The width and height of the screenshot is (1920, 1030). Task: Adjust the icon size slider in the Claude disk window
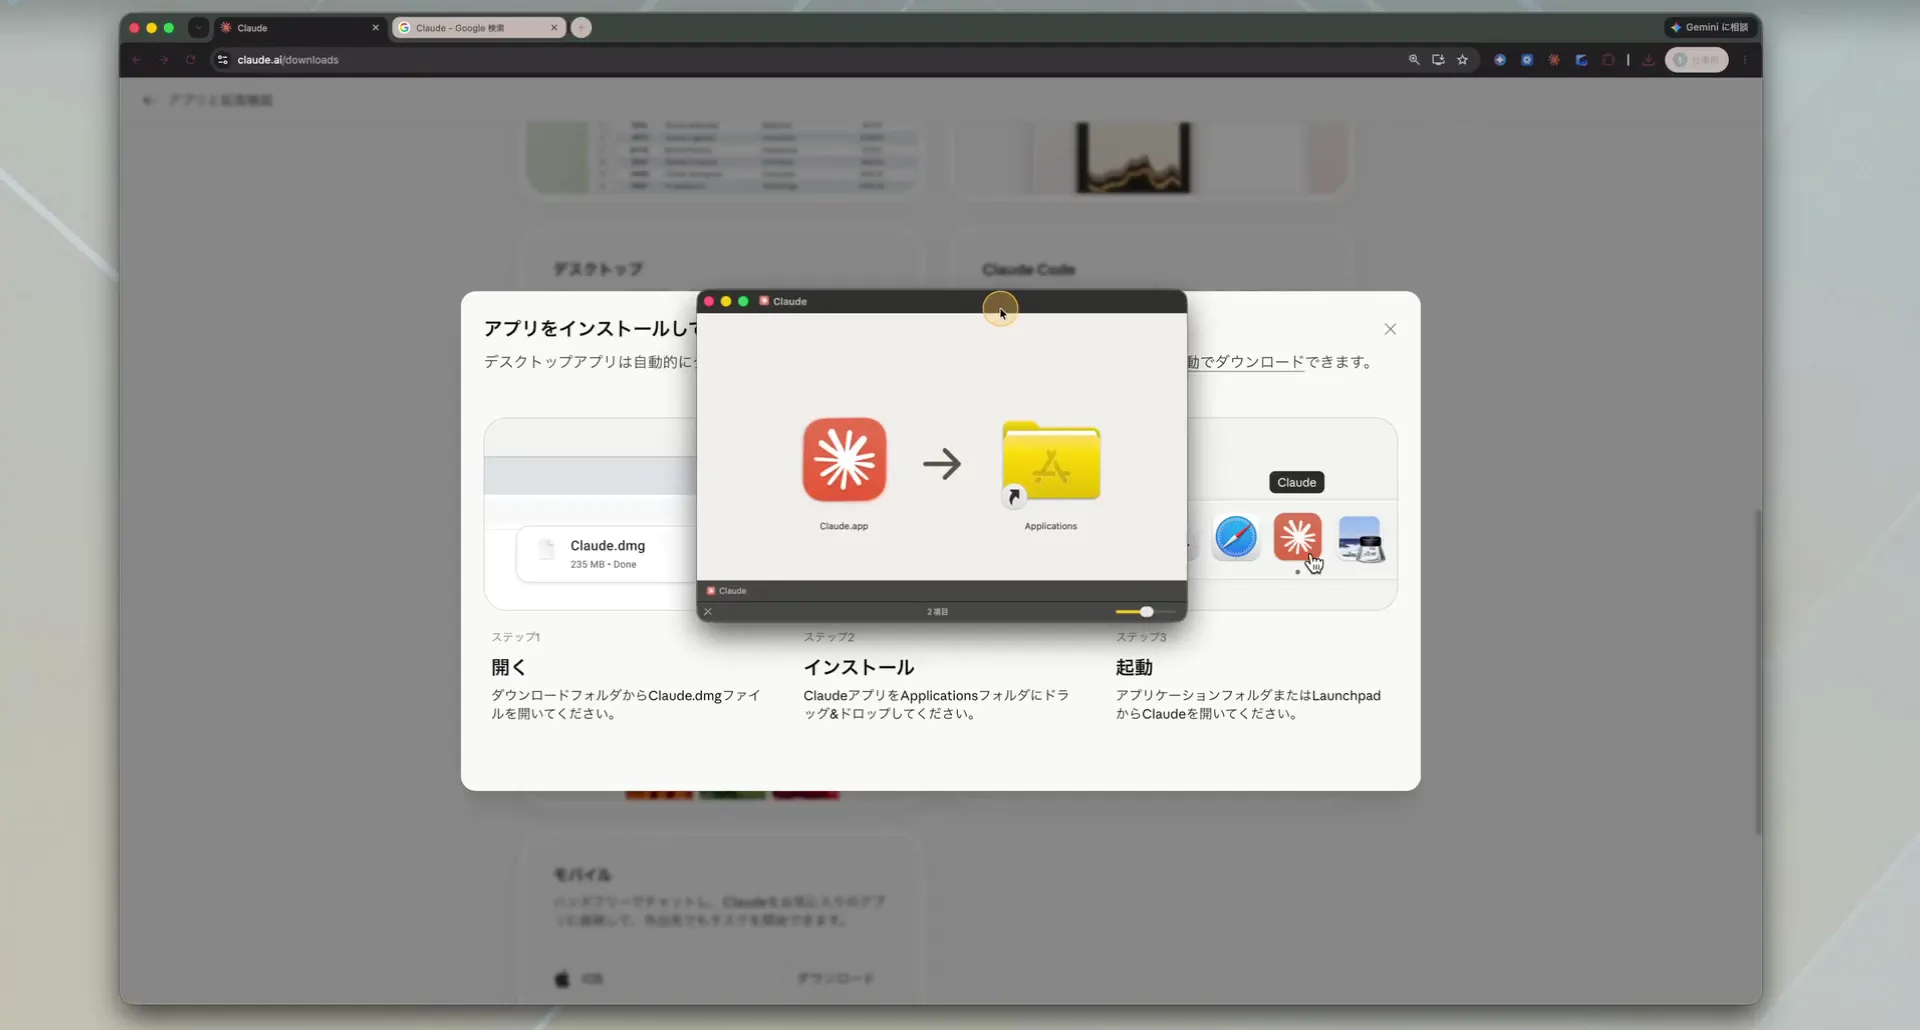click(x=1146, y=612)
